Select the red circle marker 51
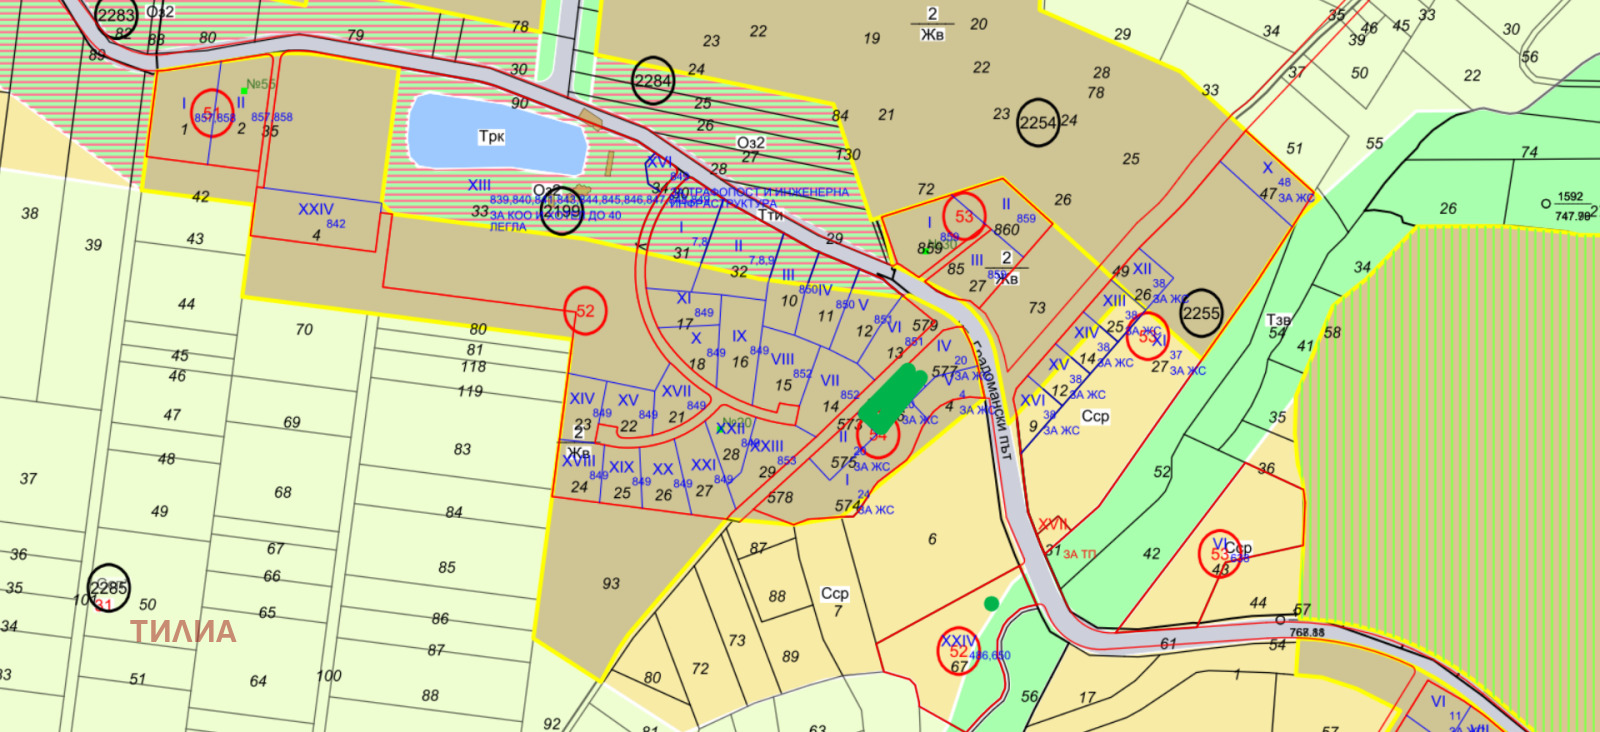 tap(211, 113)
